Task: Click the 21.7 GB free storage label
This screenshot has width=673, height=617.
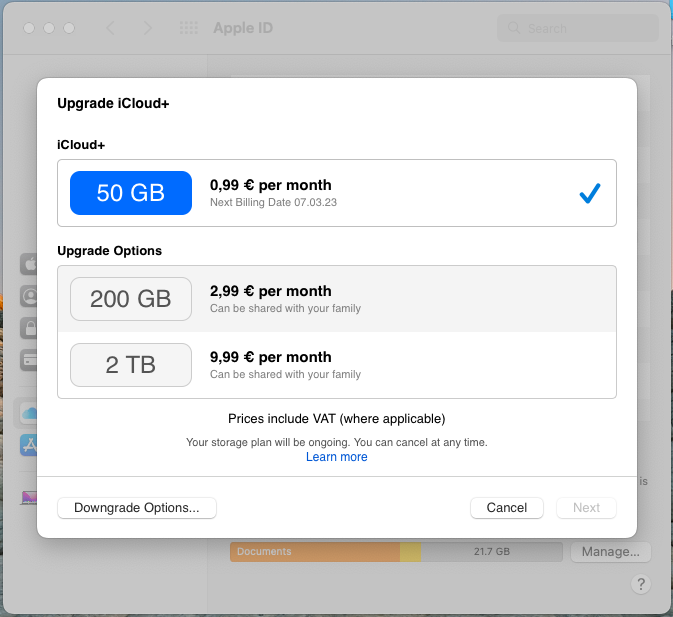Action: coord(492,552)
